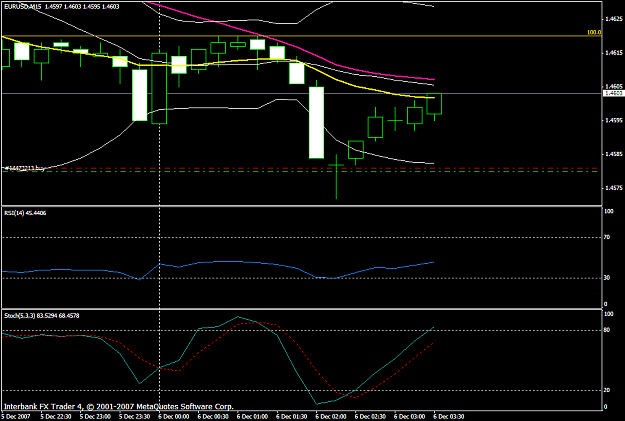The image size is (625, 421).
Task: Click the 6 Dec 01:30 time label
Action: pos(291,417)
